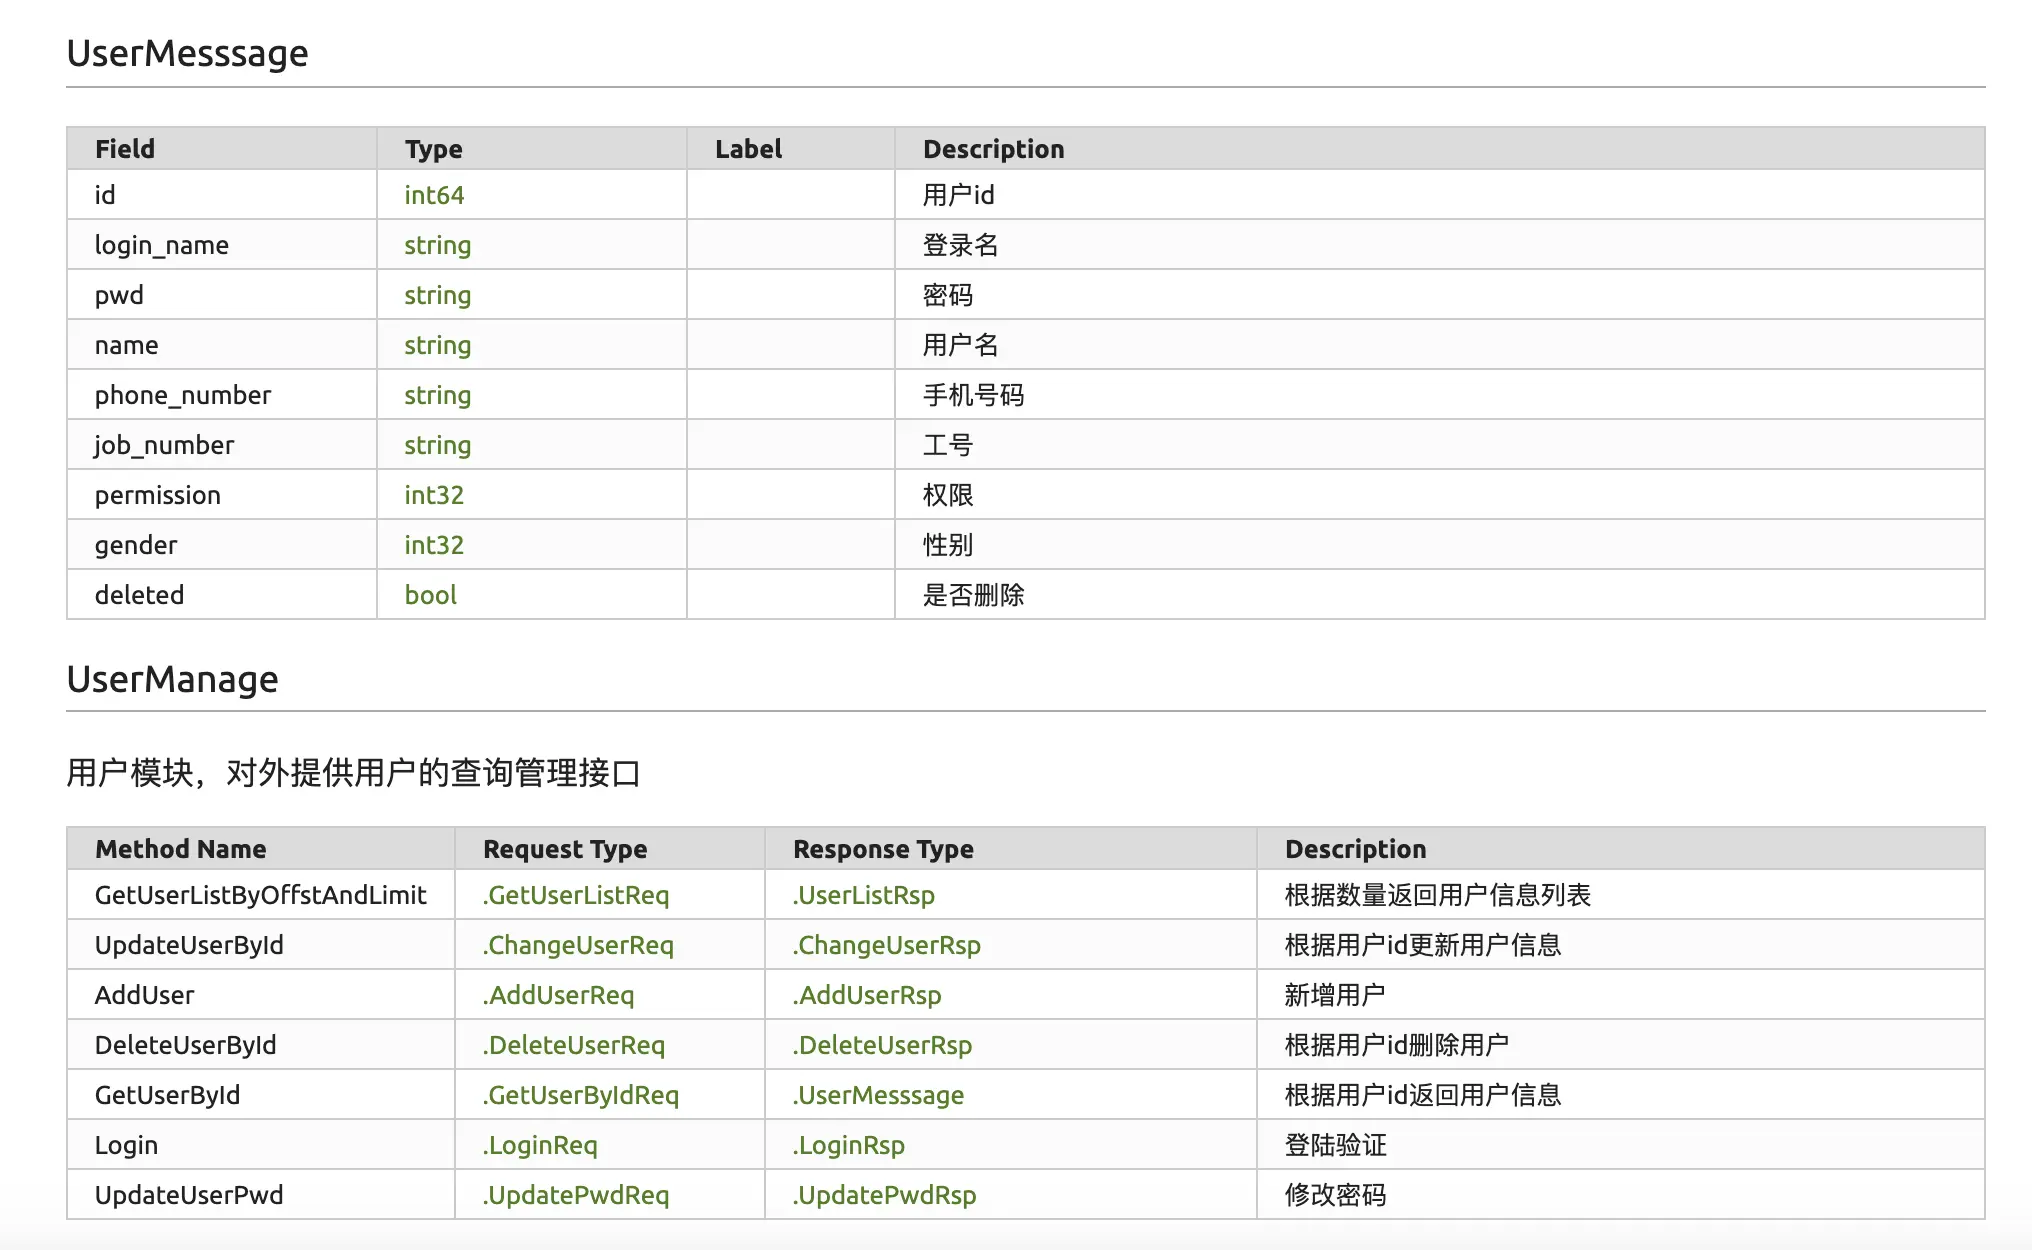
Task: Follow the .DeleteUserReq link
Action: (574, 1045)
